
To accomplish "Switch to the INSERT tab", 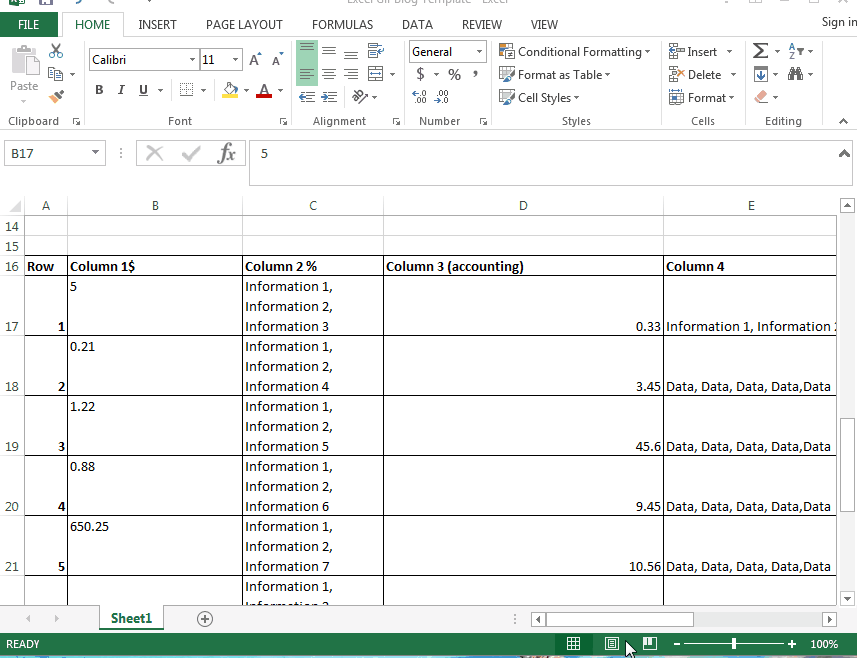I will tap(157, 25).
